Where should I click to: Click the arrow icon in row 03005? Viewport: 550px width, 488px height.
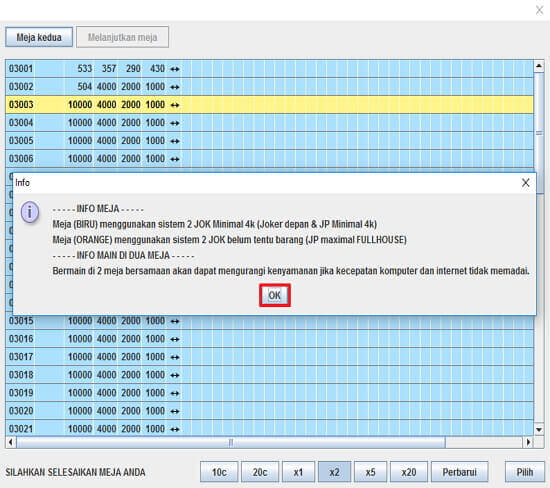175,141
